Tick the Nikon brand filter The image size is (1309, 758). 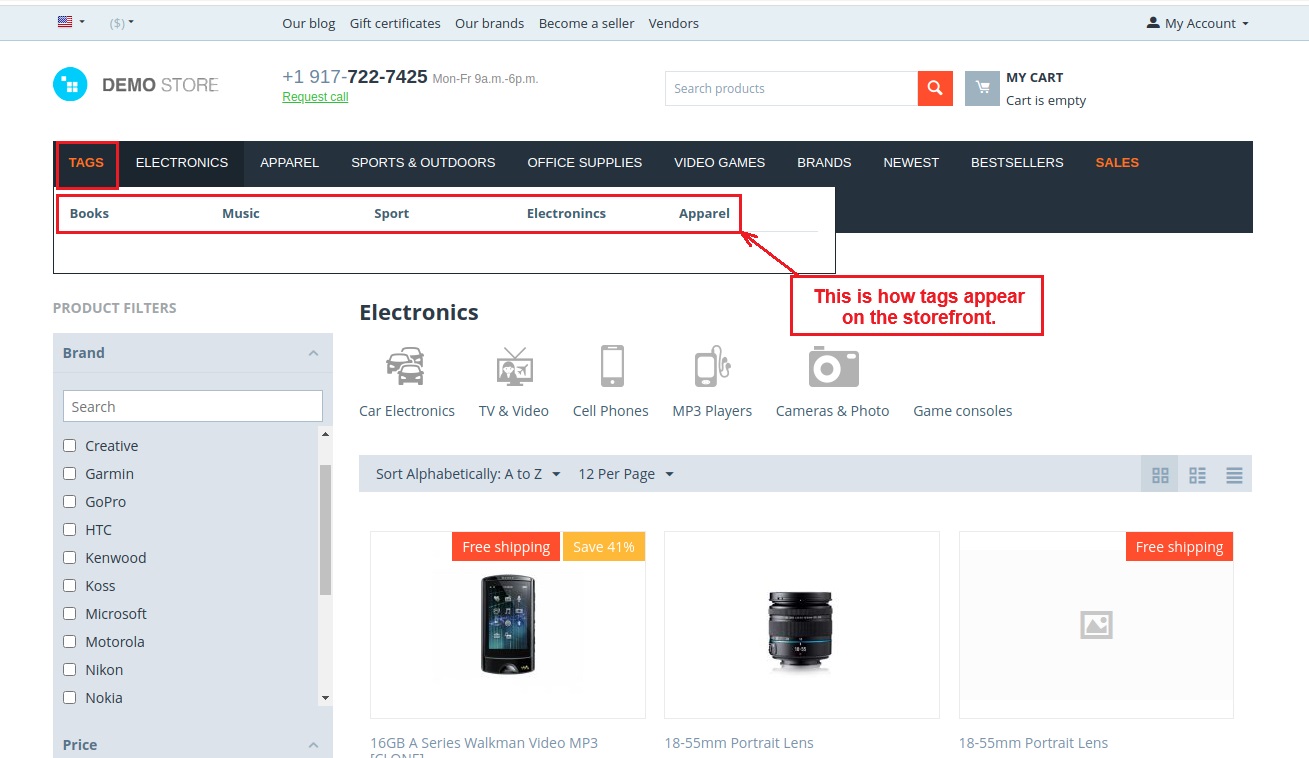click(70, 670)
